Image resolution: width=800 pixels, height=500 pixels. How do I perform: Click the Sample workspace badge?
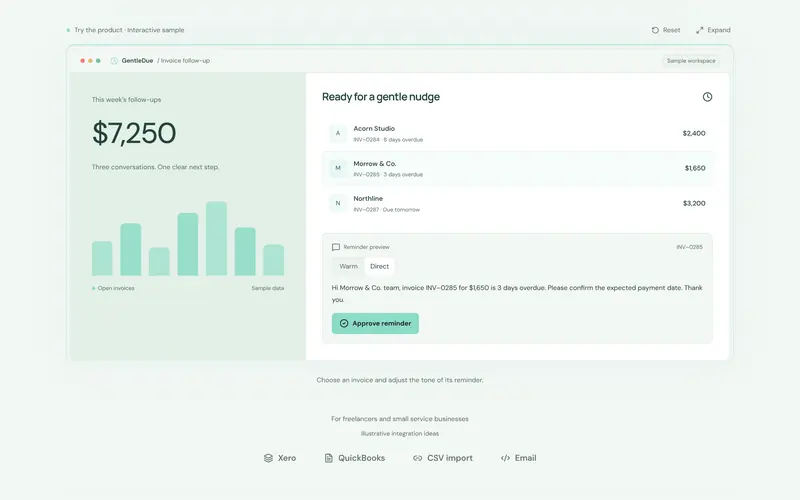pyautogui.click(x=691, y=61)
